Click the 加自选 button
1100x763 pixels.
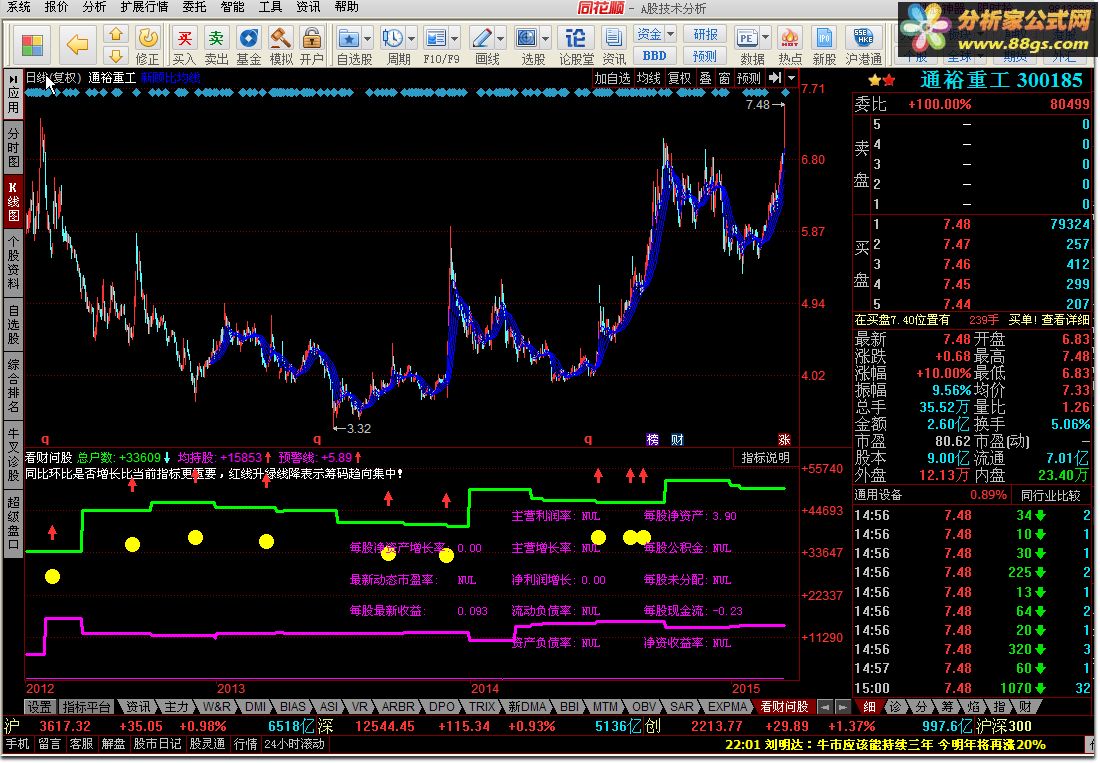tap(612, 79)
